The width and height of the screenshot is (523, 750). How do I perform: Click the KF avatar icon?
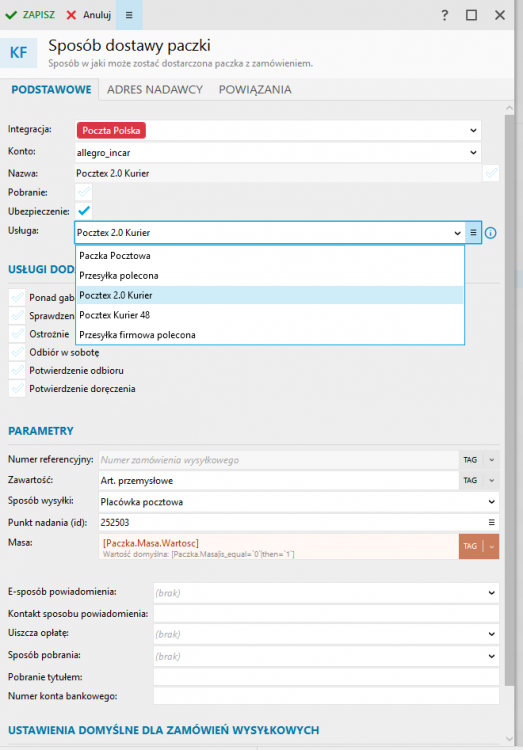click(19, 53)
